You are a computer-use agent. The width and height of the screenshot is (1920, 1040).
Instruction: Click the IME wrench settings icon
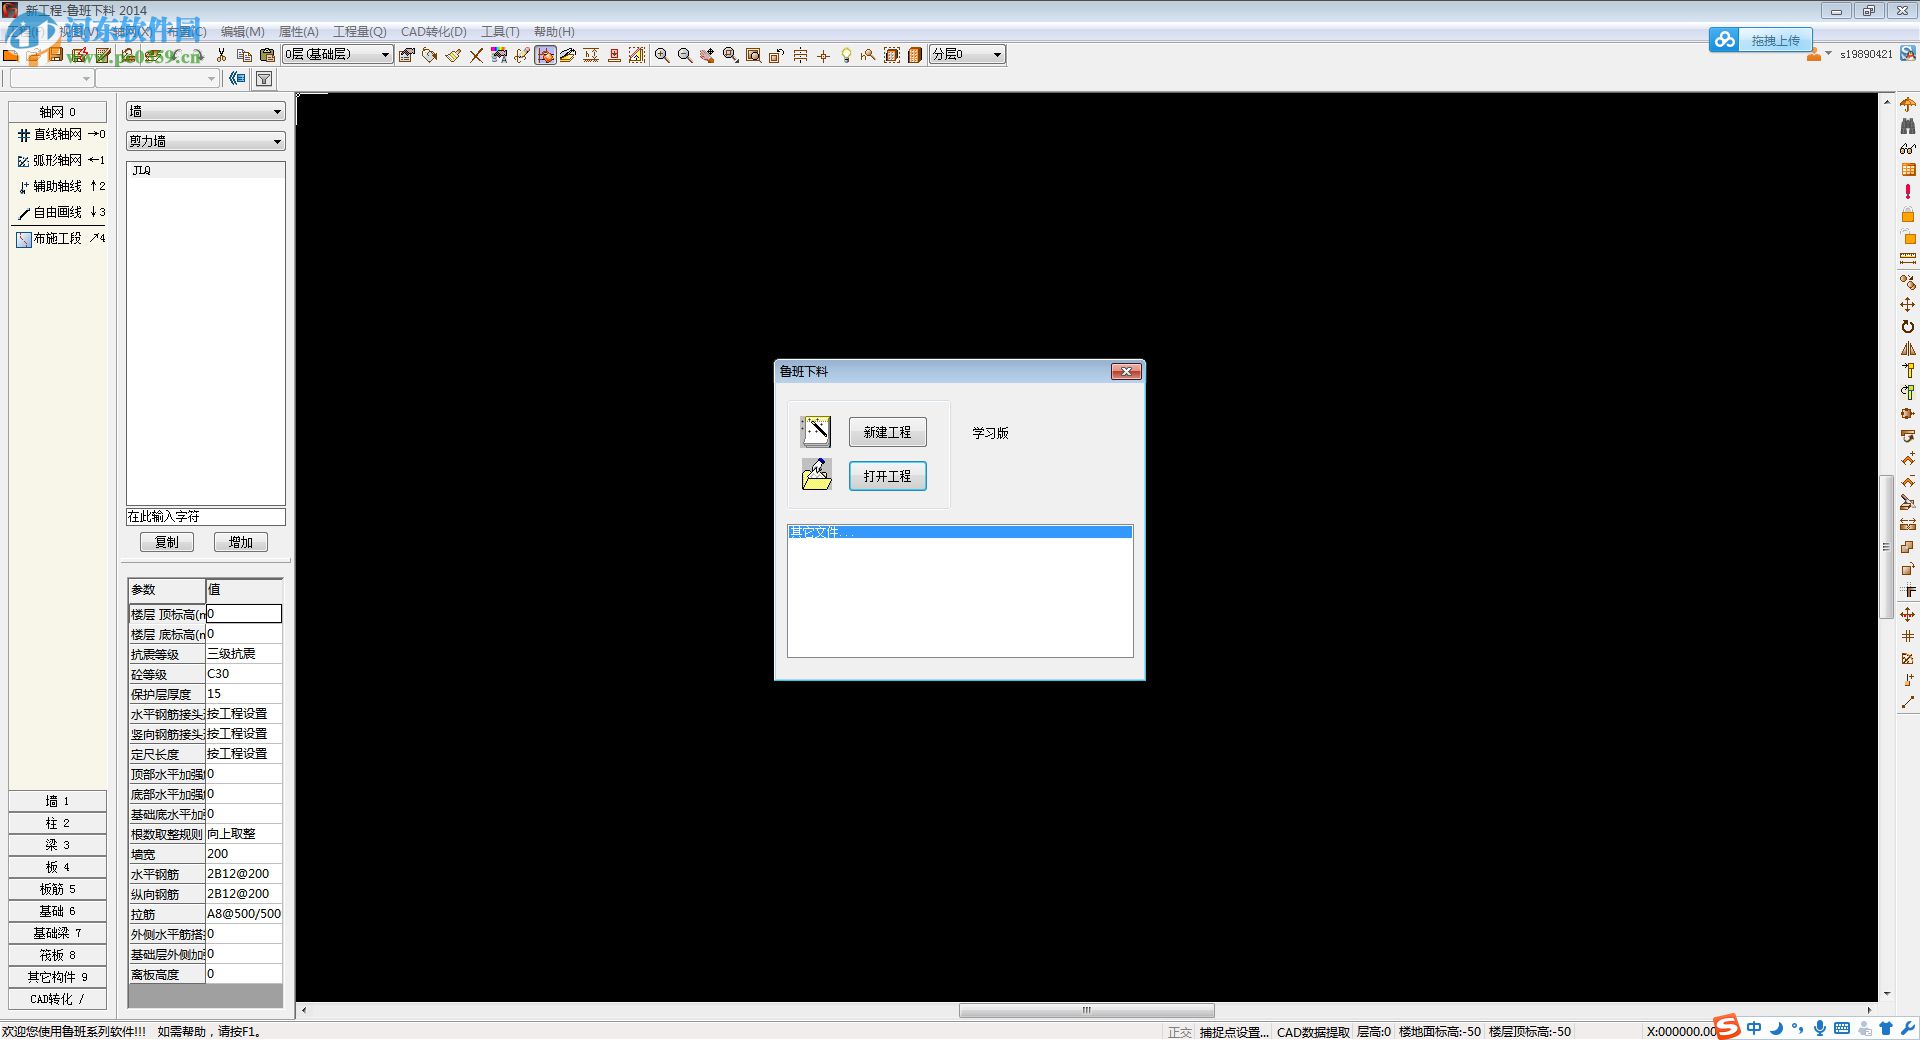pos(1907,1028)
